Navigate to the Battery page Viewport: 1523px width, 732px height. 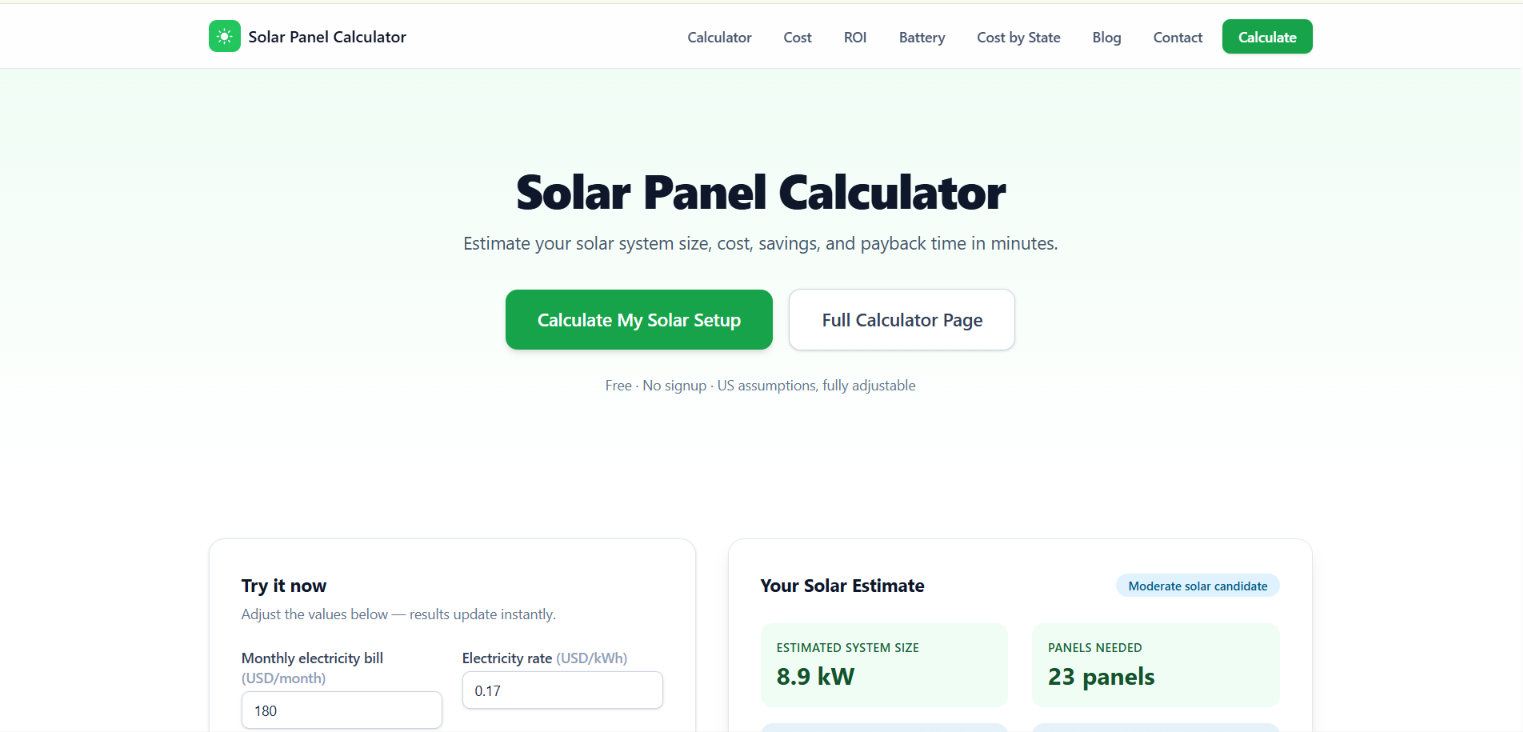click(922, 37)
